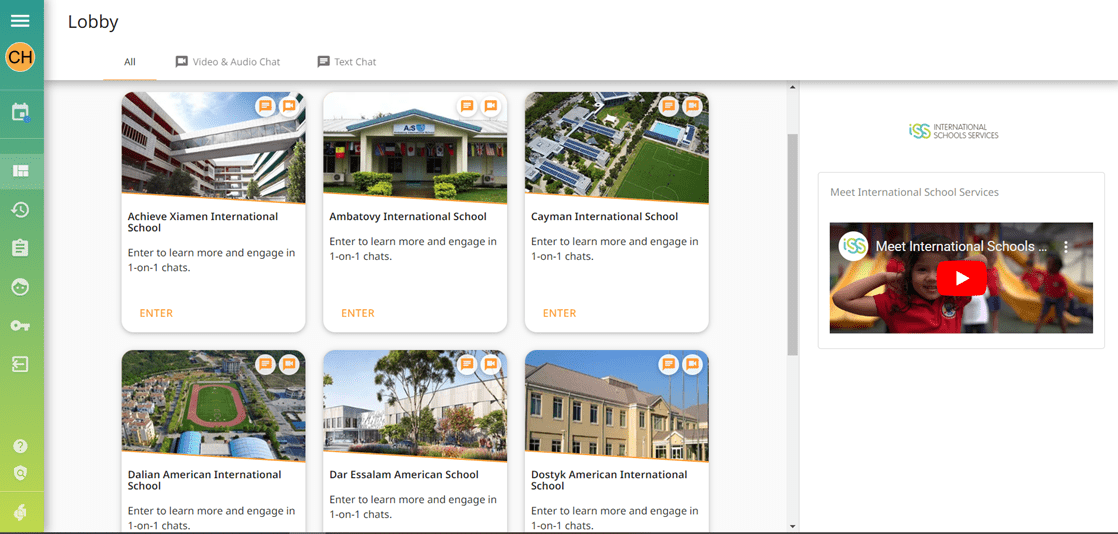Click the scrollbar up arrow
1118x534 pixels.
(792, 87)
